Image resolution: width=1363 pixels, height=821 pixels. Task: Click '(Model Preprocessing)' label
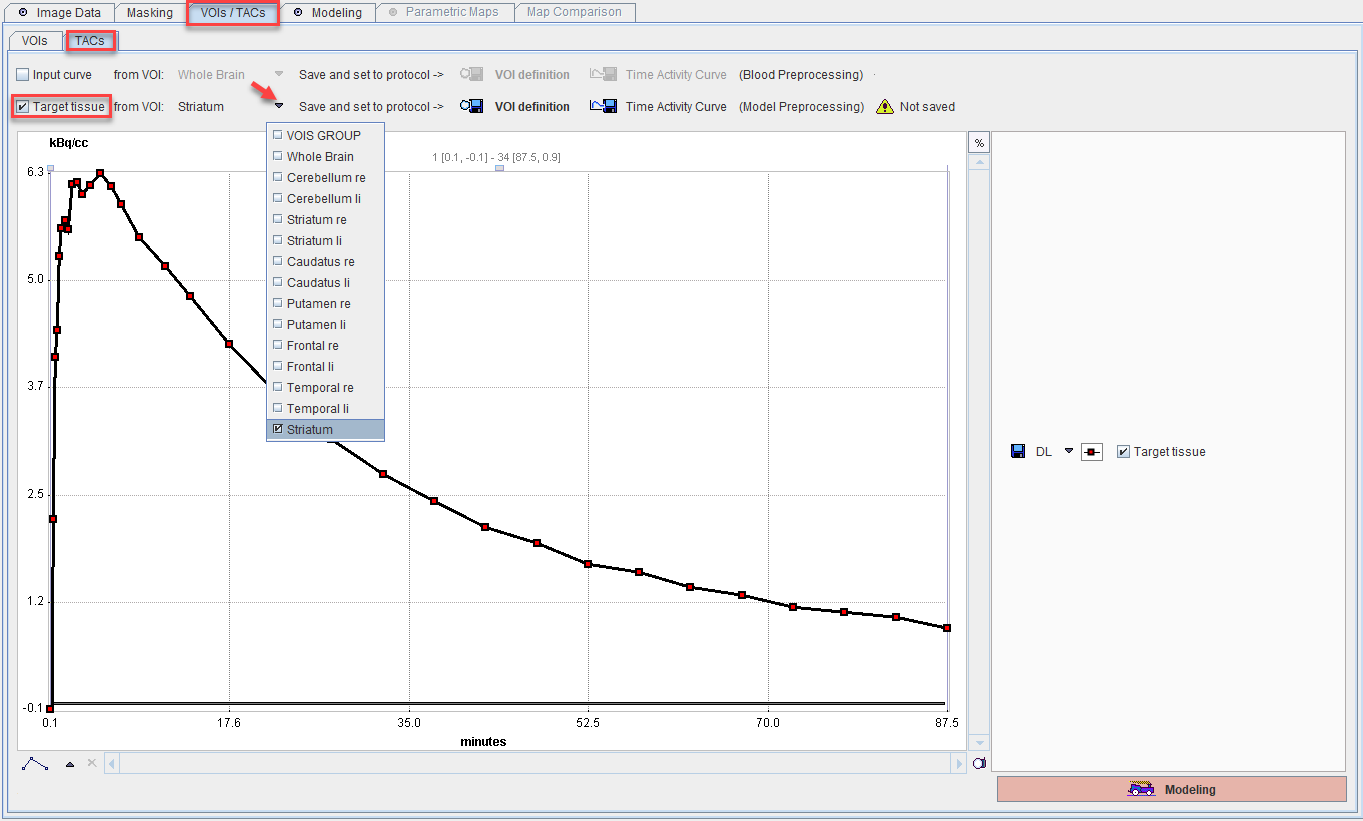(x=801, y=107)
